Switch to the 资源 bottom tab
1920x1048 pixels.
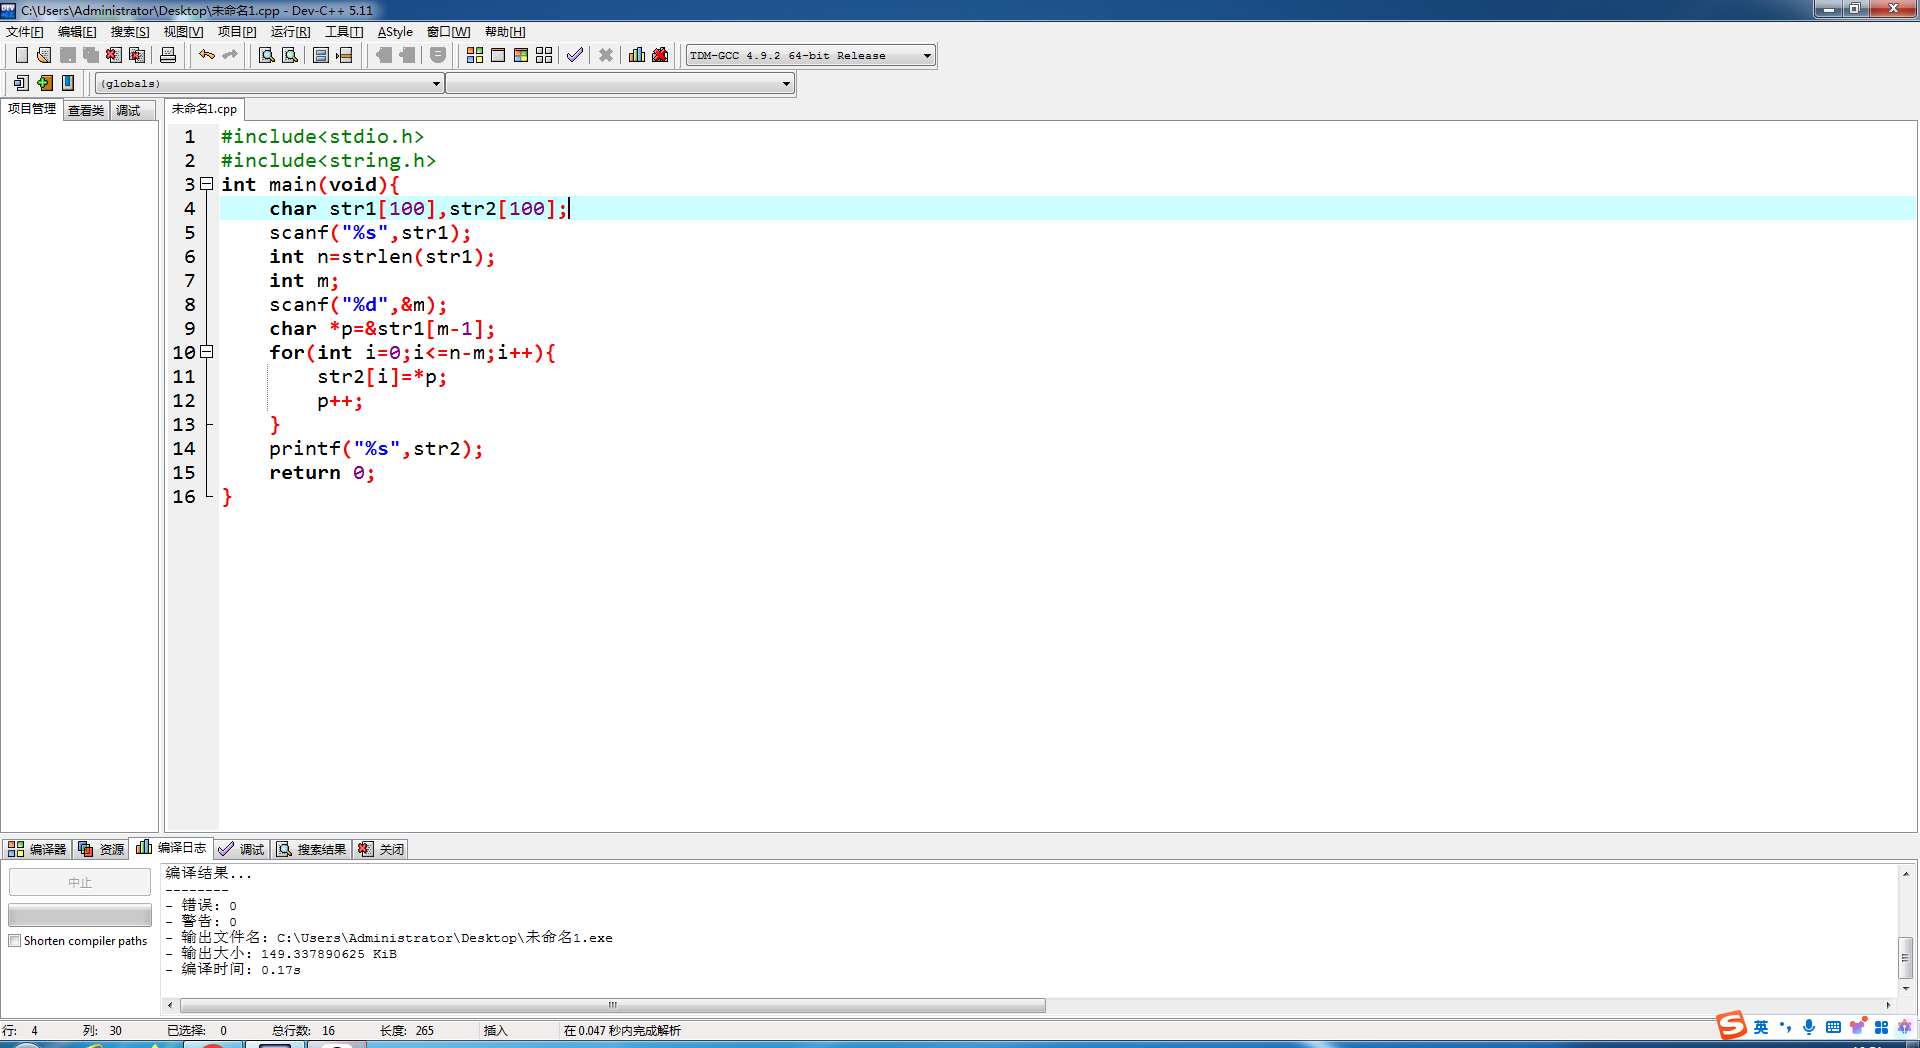[x=101, y=849]
